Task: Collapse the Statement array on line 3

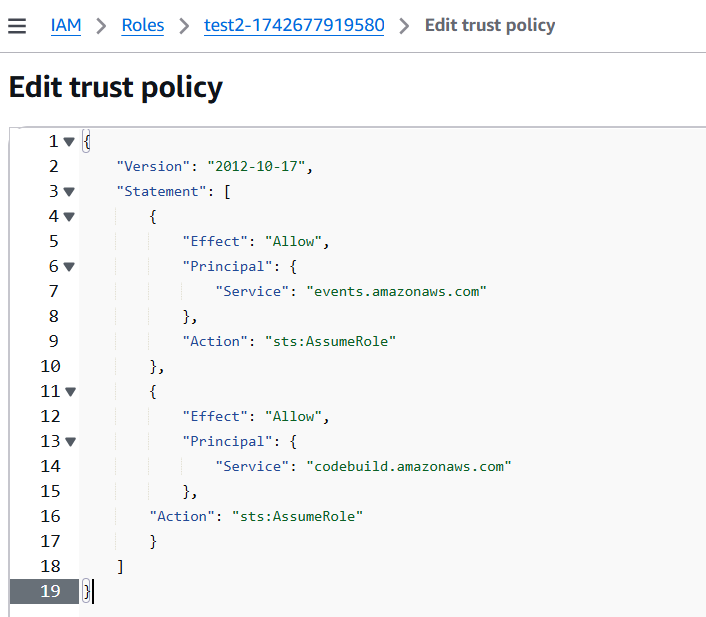Action: pyautogui.click(x=69, y=192)
